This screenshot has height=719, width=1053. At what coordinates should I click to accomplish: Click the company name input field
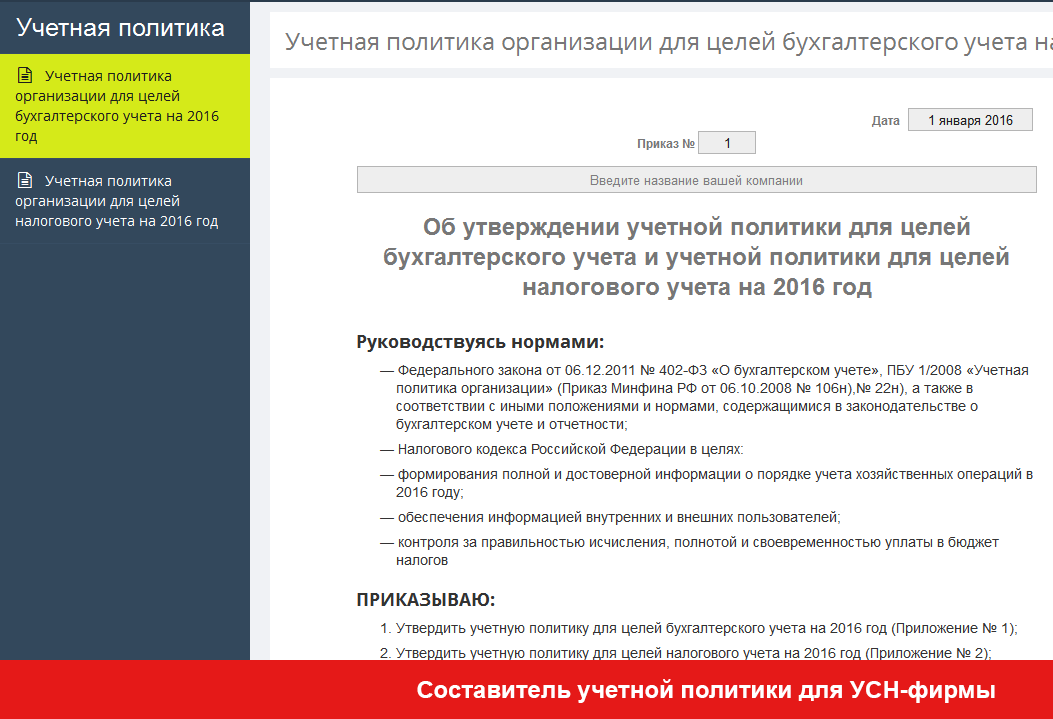coord(696,180)
